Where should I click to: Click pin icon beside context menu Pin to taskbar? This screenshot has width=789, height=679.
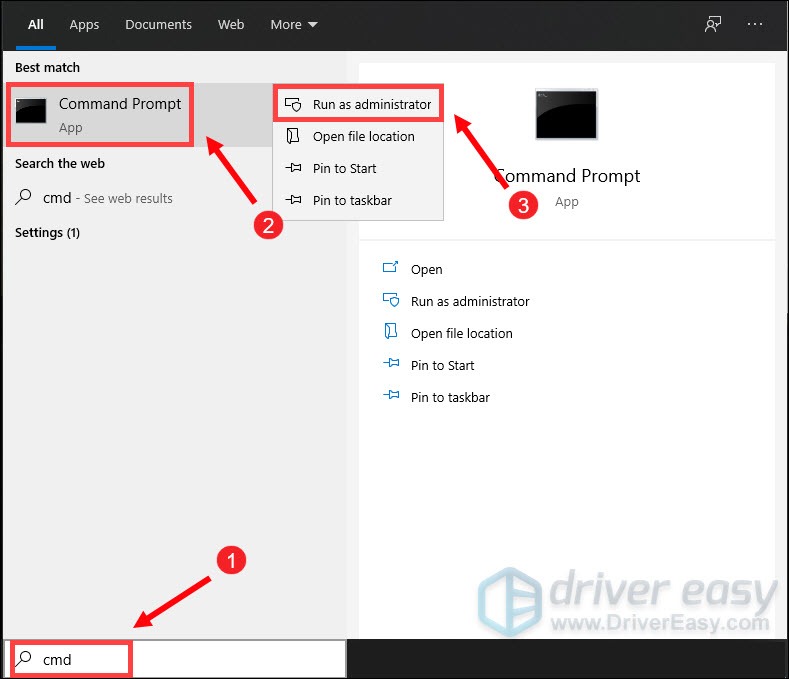coord(293,200)
